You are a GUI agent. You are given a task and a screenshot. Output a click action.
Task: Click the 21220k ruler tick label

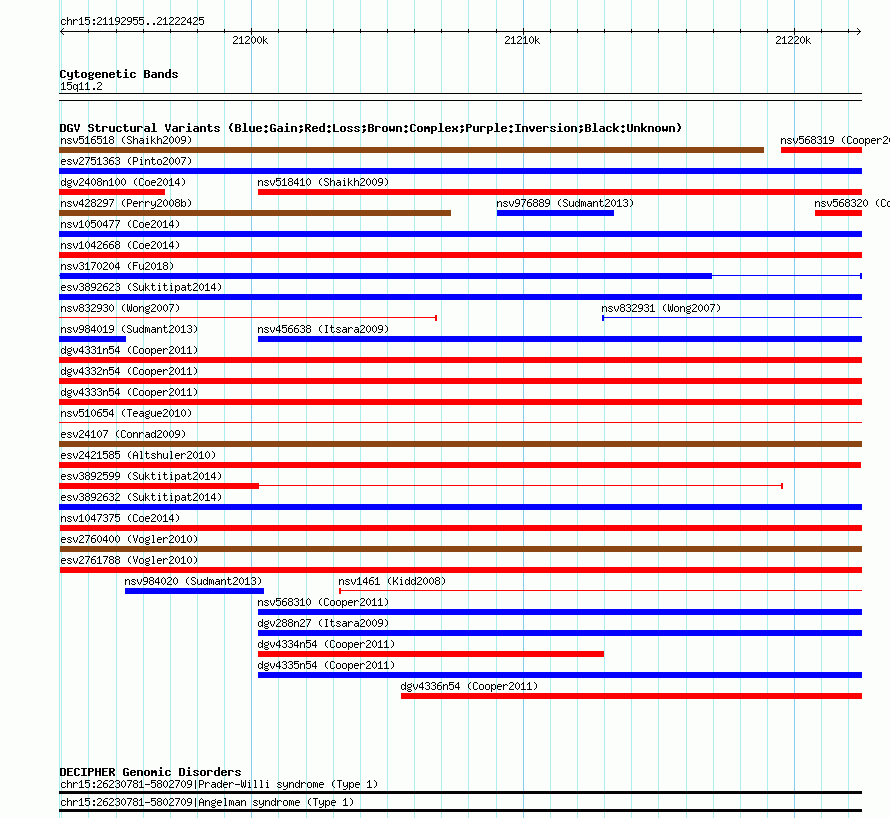click(x=793, y=41)
